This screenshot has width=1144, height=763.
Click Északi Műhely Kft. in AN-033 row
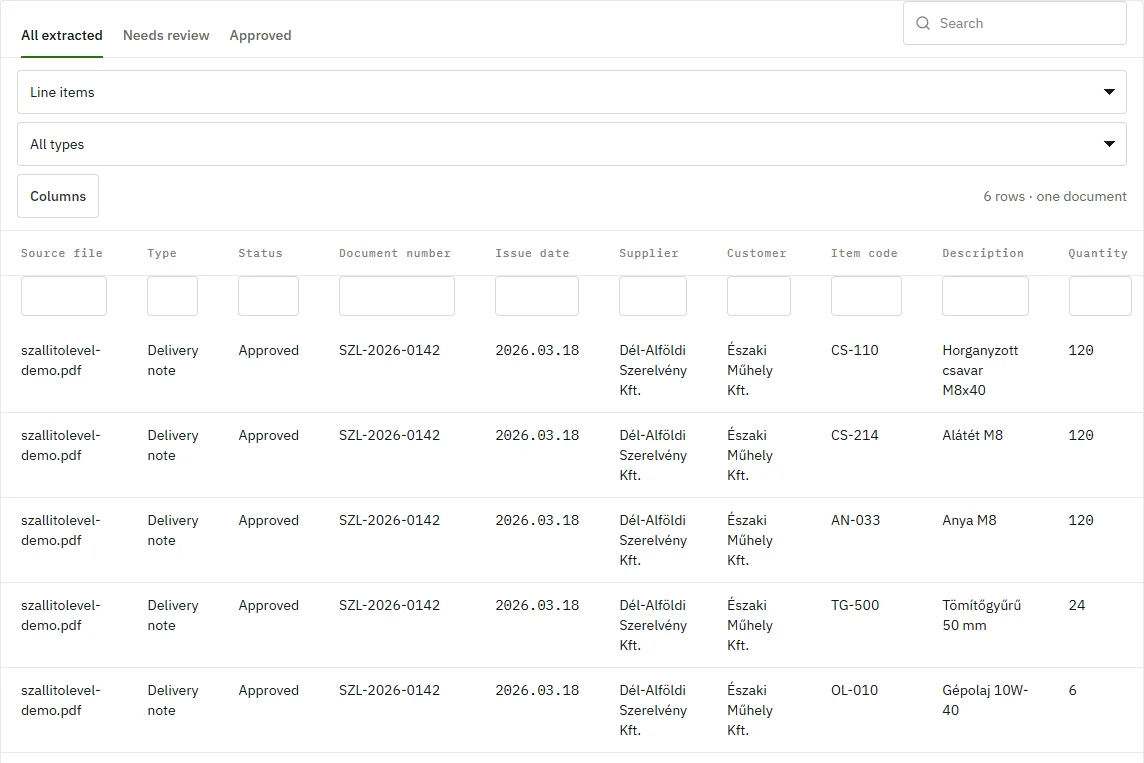click(x=750, y=540)
